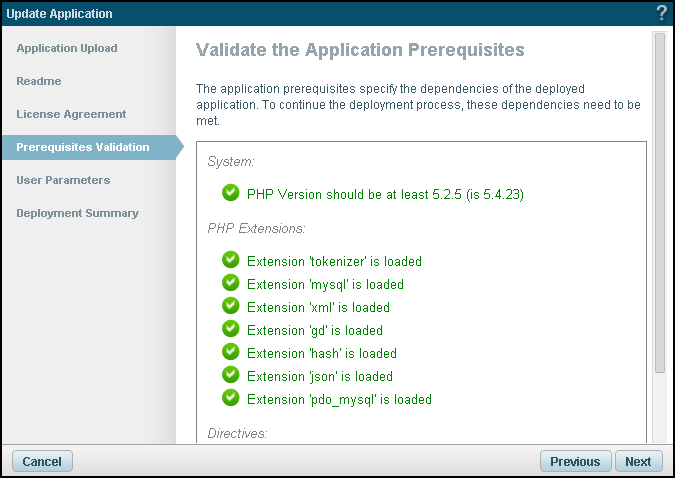This screenshot has height=478, width=675.
Task: Open the Deployment Summary step
Action: point(77,213)
